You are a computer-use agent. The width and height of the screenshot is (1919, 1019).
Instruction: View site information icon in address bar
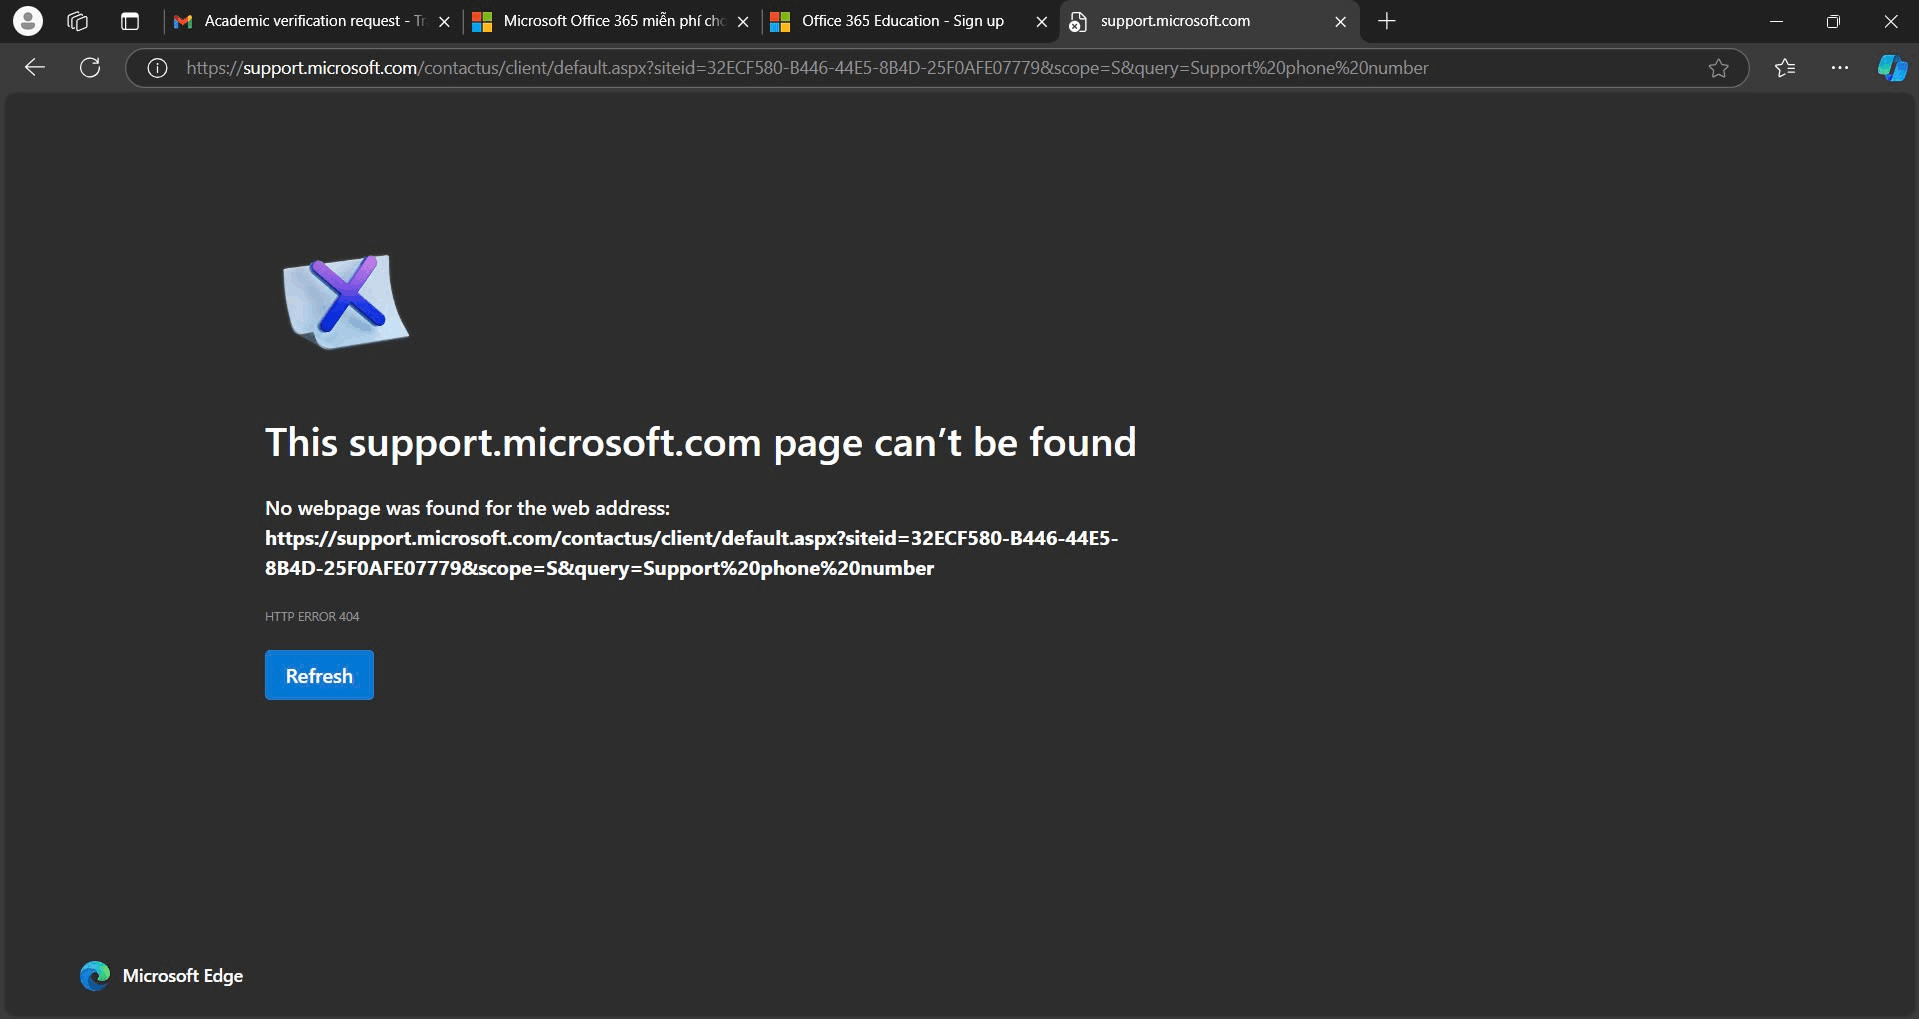[x=157, y=68]
